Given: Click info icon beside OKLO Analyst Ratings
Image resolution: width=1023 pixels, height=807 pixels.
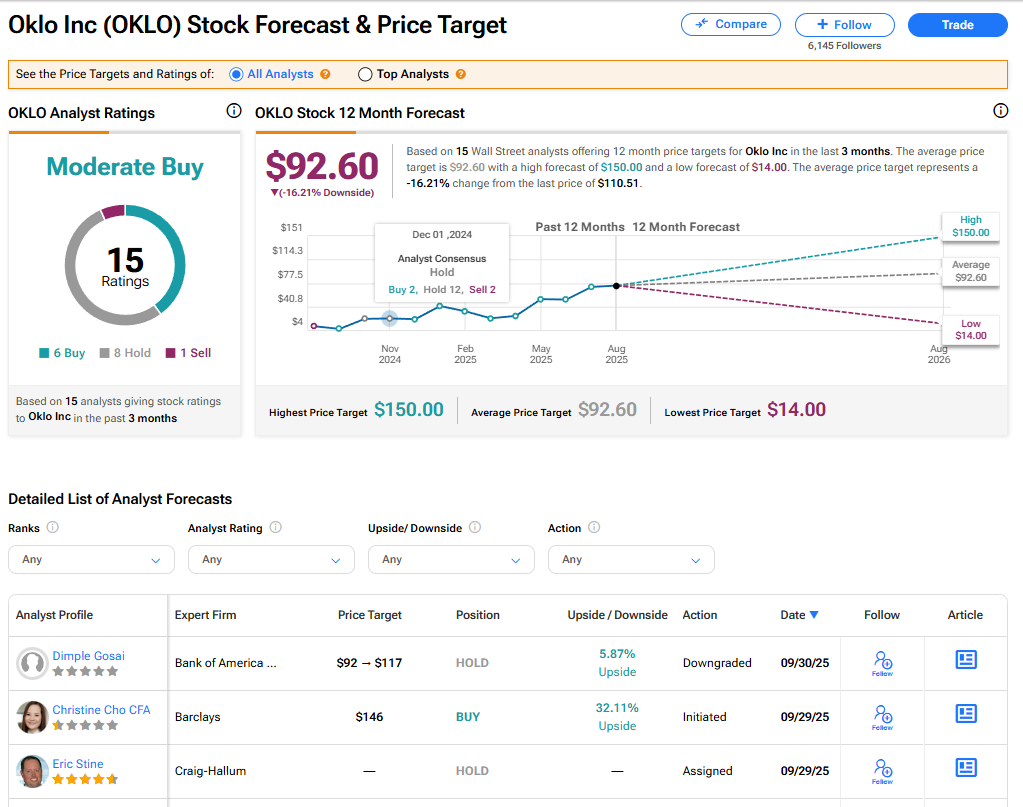Looking at the screenshot, I should [x=234, y=111].
